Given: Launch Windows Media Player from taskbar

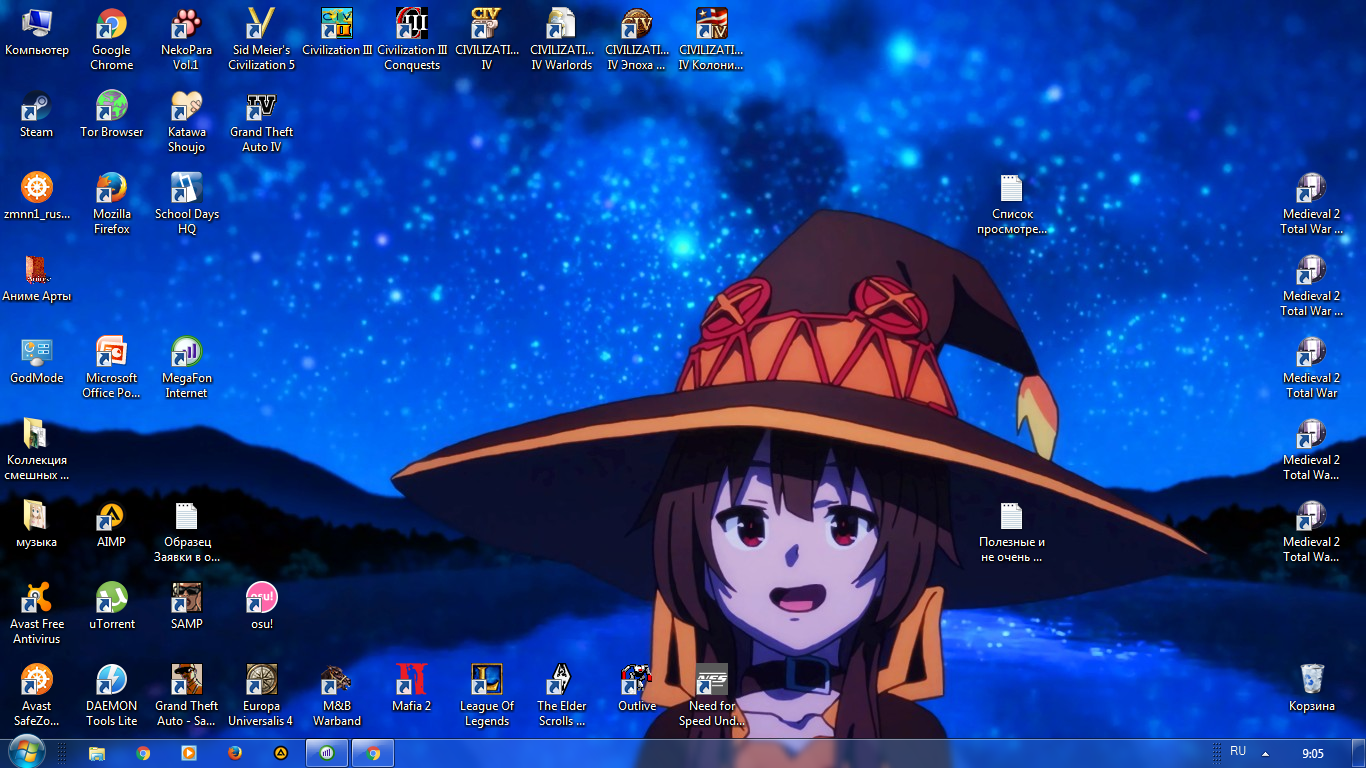Looking at the screenshot, I should pyautogui.click(x=189, y=753).
